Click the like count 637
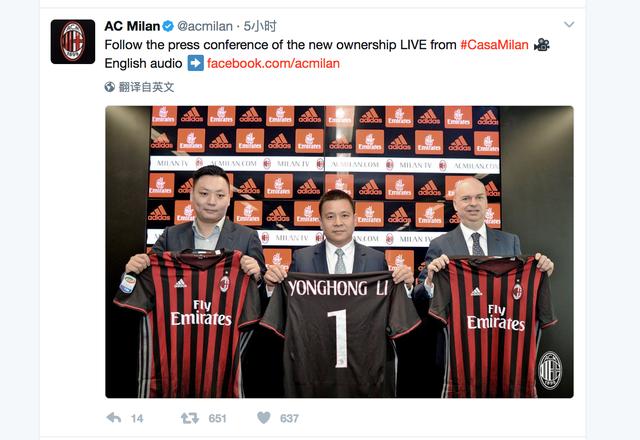The height and width of the screenshot is (440, 640). point(289,418)
